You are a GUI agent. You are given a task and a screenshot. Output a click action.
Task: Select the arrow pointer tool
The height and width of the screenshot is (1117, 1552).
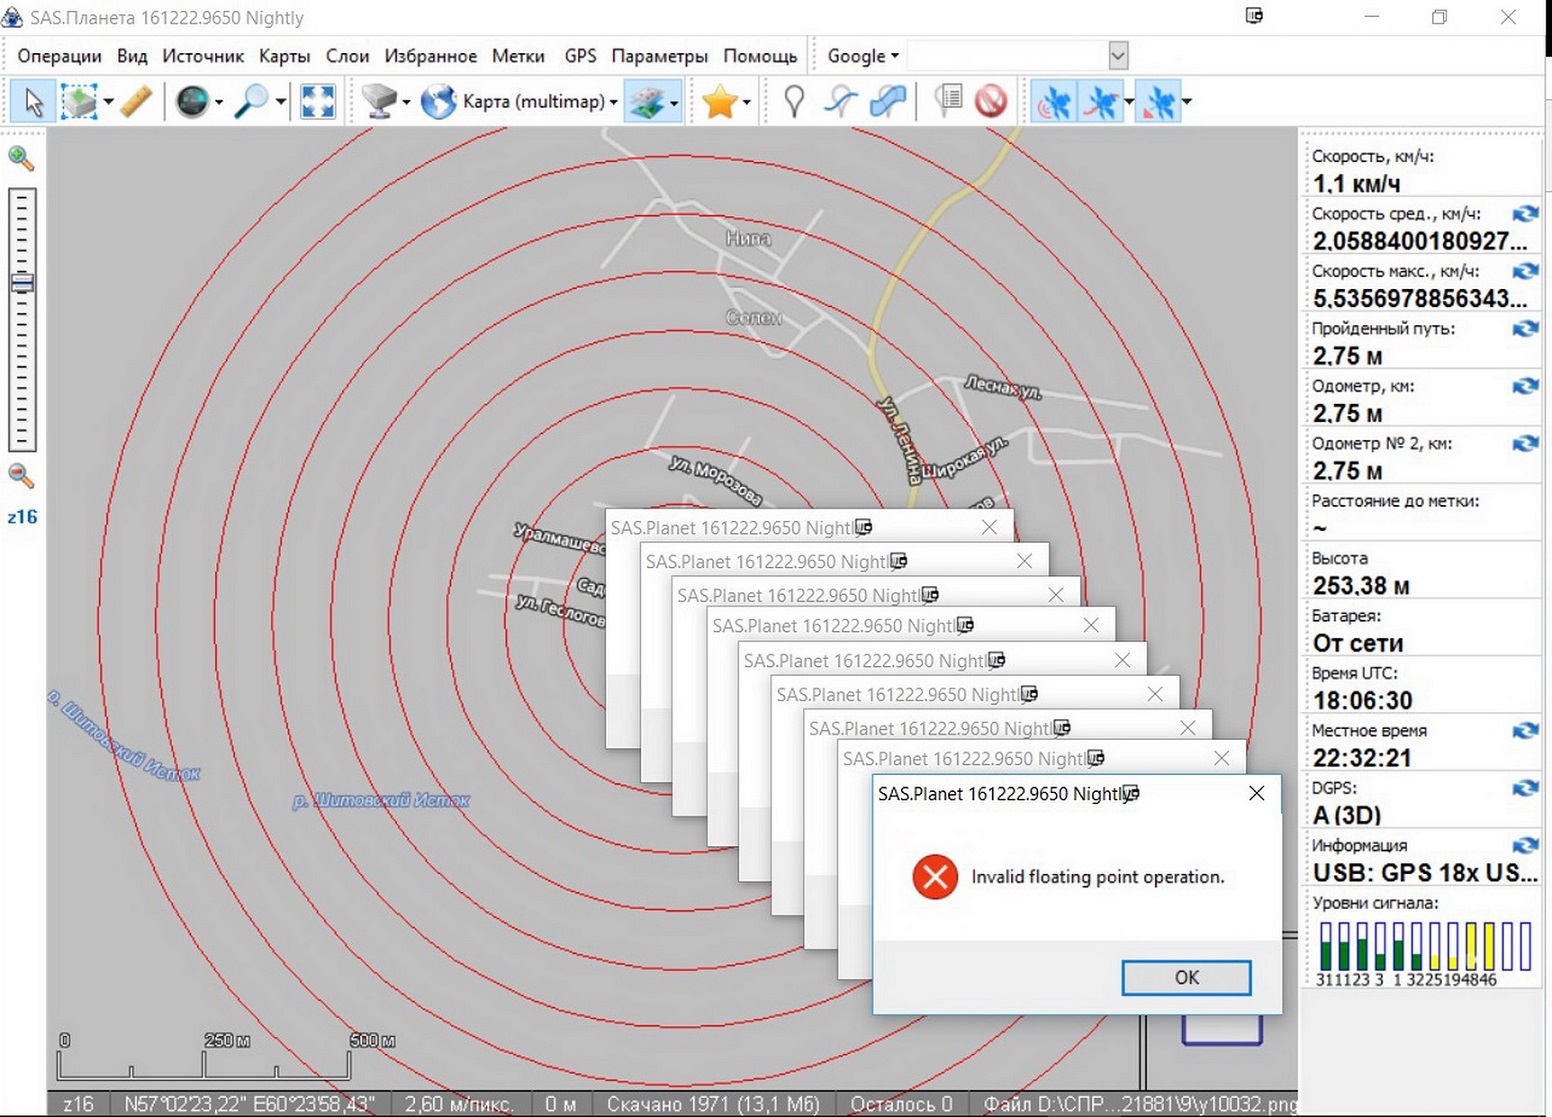coord(33,102)
